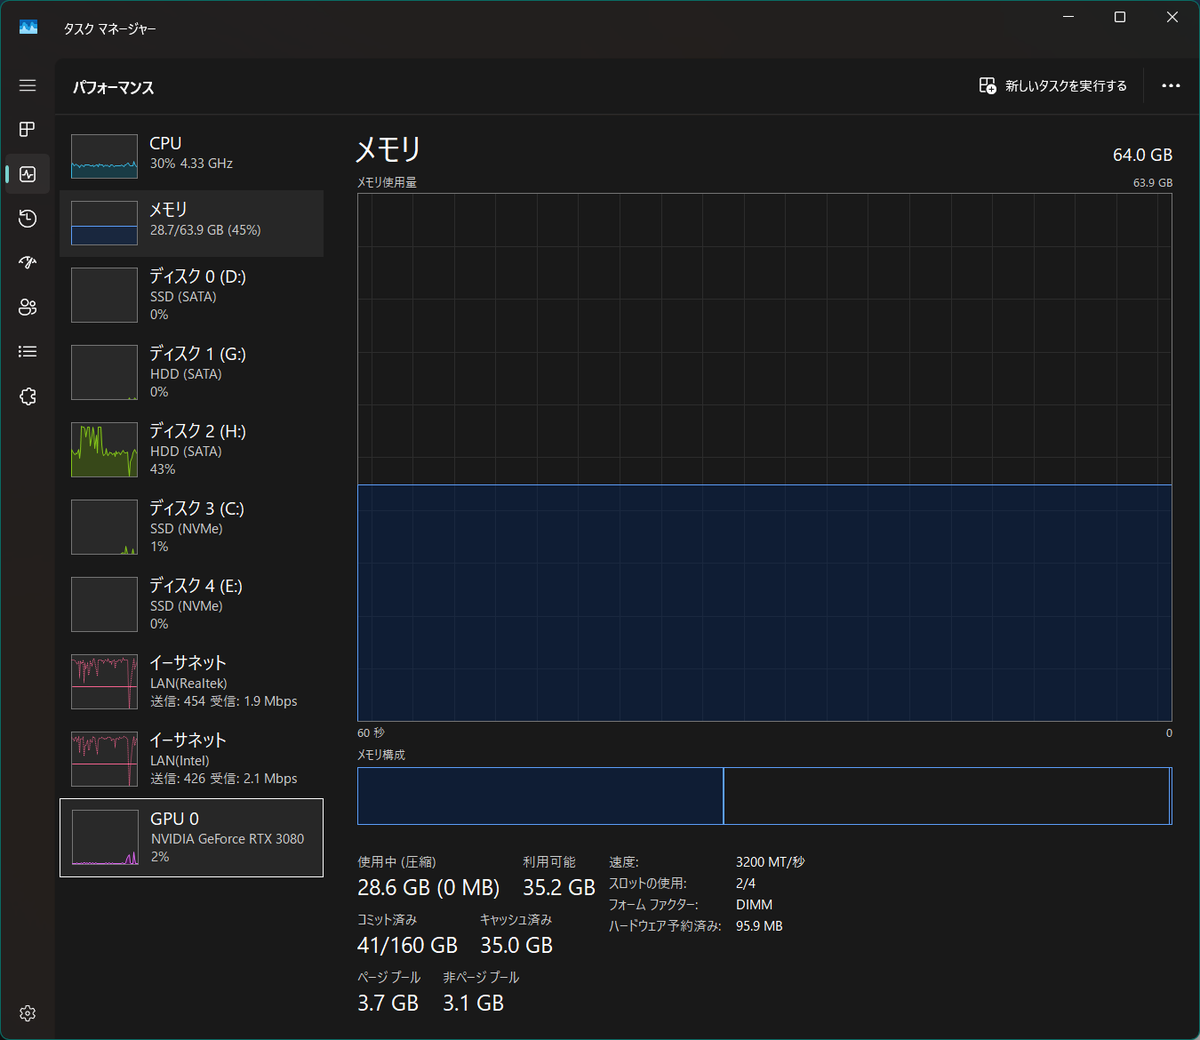Image resolution: width=1200 pixels, height=1040 pixels.
Task: Click the run new task icon
Action: click(x=987, y=86)
